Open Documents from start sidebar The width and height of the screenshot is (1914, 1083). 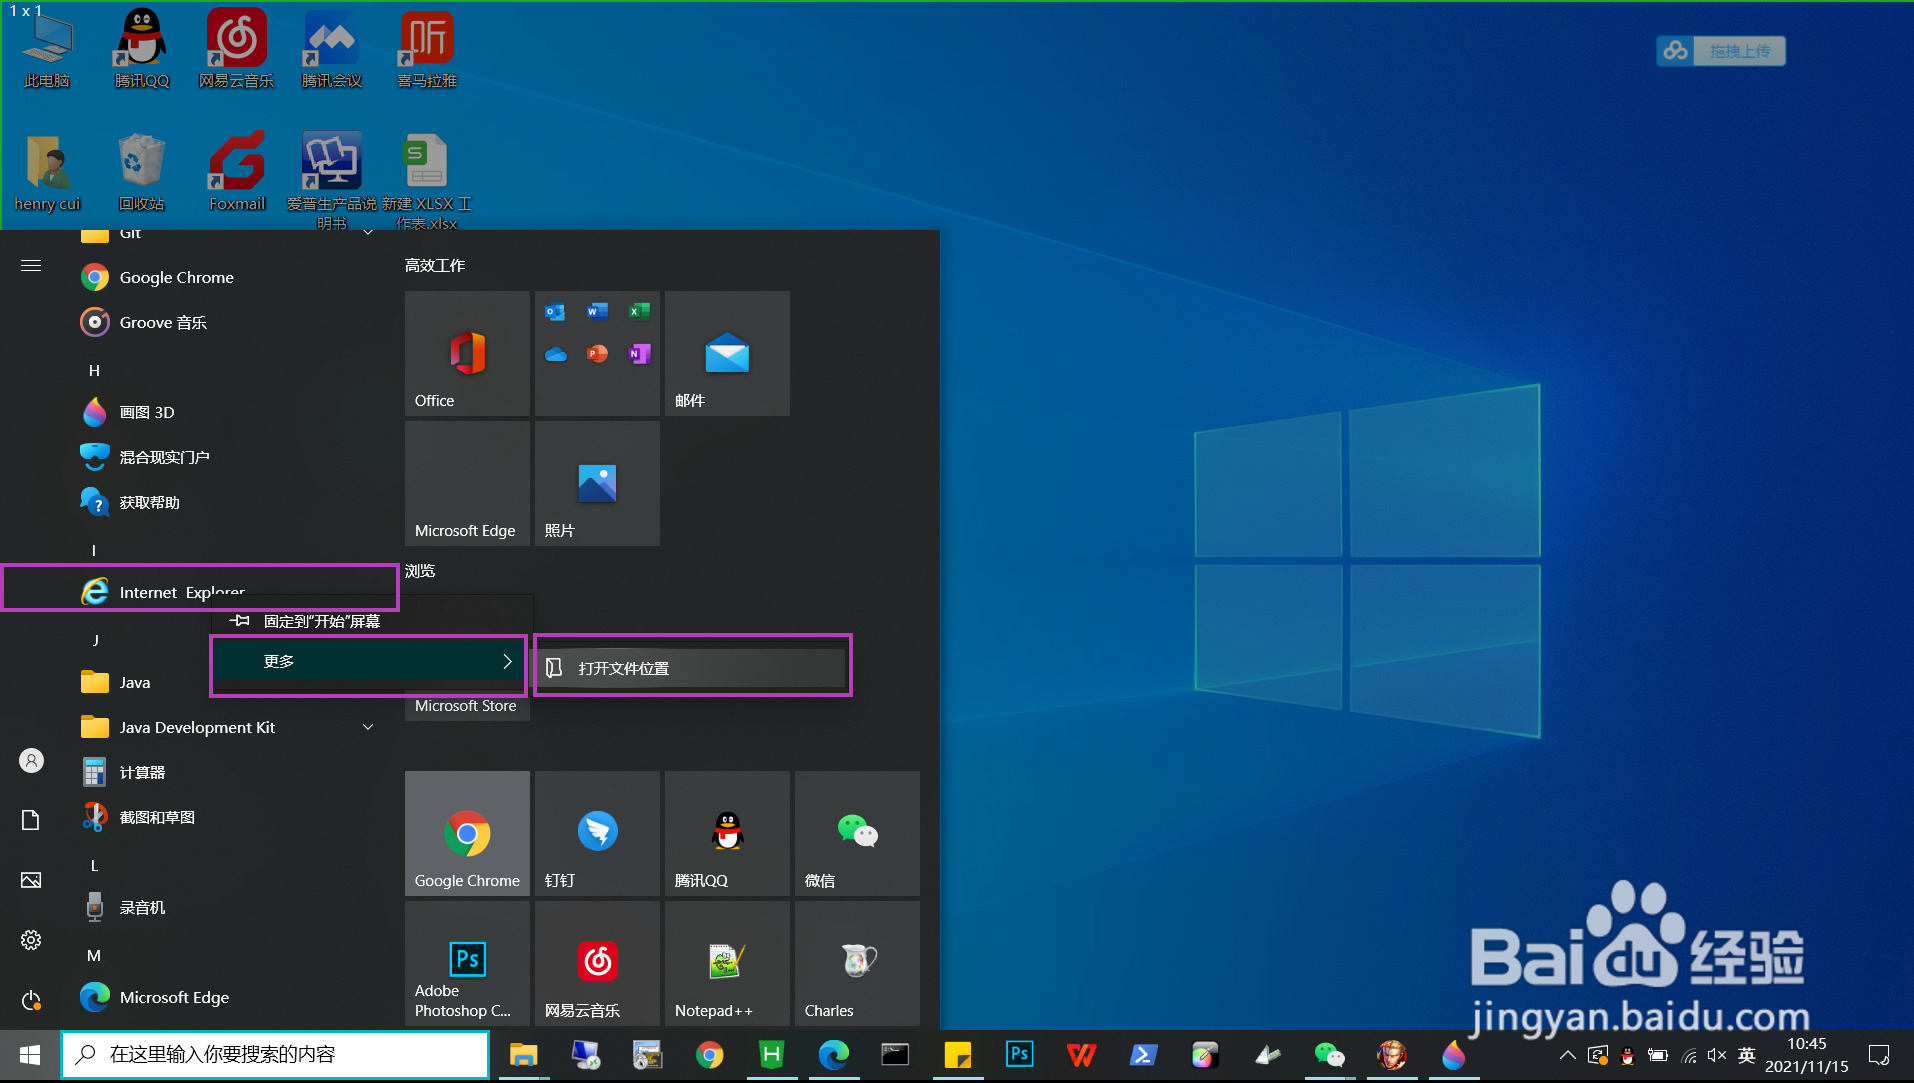point(31,820)
